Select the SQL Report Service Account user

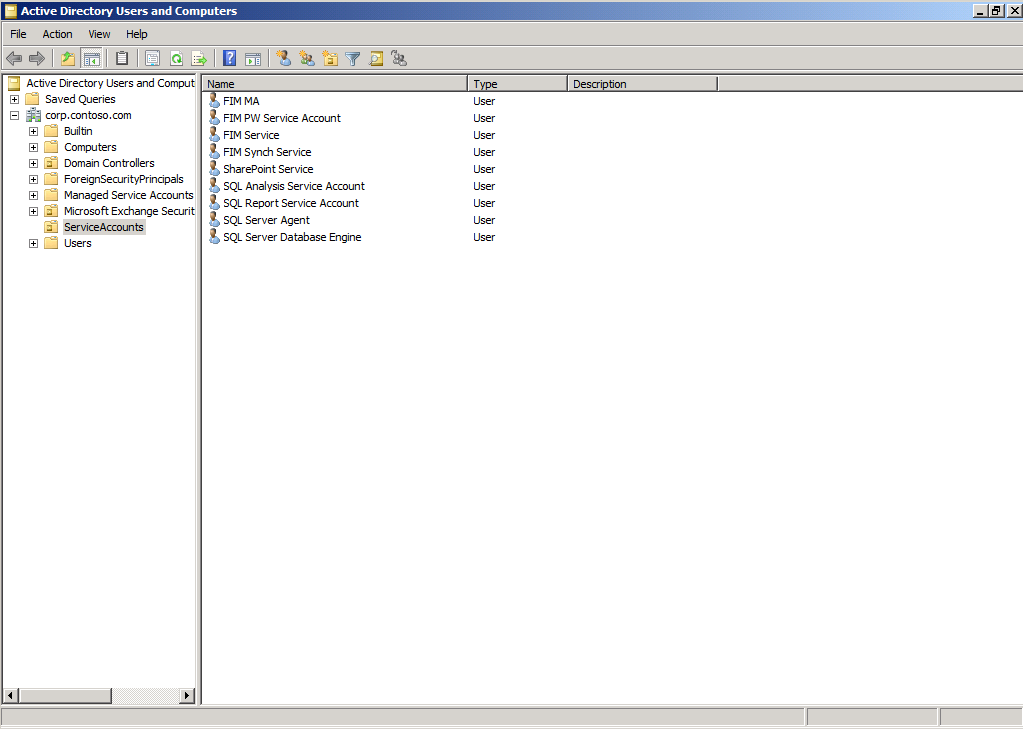[291, 203]
